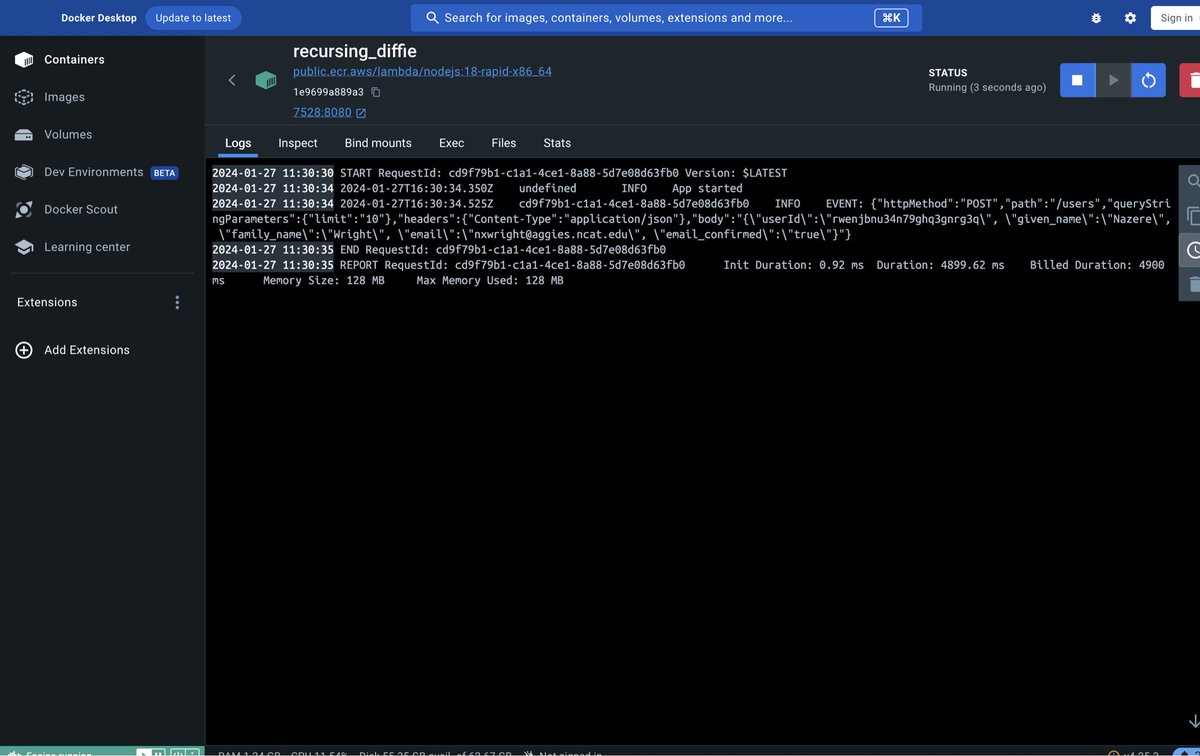Click the 'Running (3 seconds ago)' status text
1200x756 pixels.
(987, 87)
